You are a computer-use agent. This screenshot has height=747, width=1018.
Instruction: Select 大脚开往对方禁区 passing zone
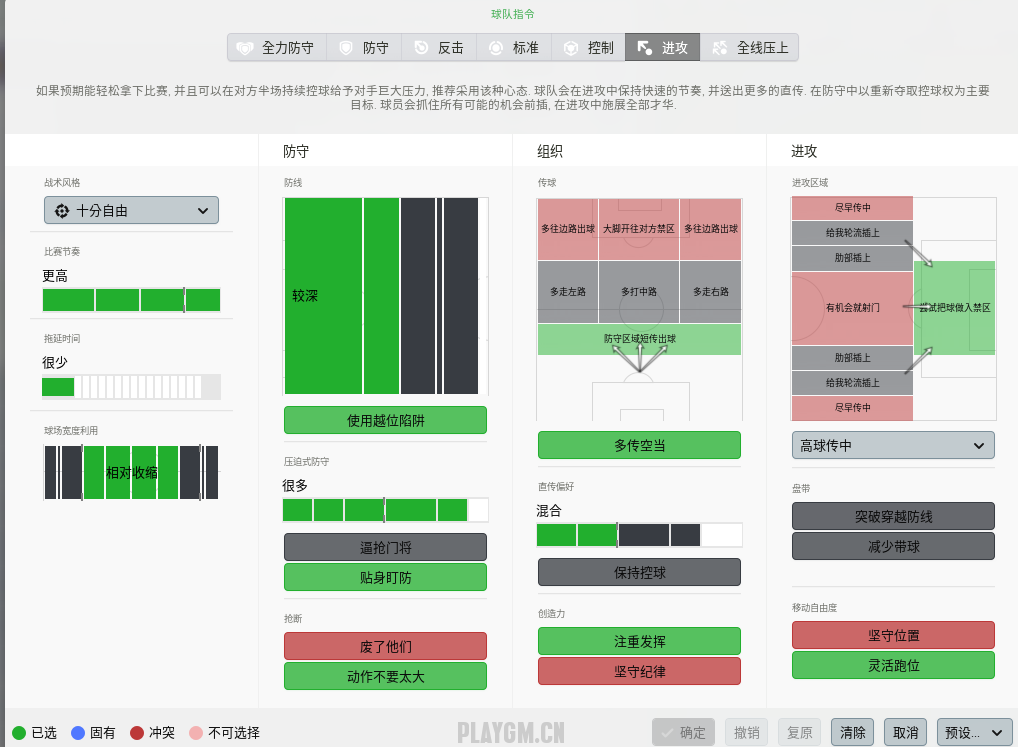coord(639,229)
